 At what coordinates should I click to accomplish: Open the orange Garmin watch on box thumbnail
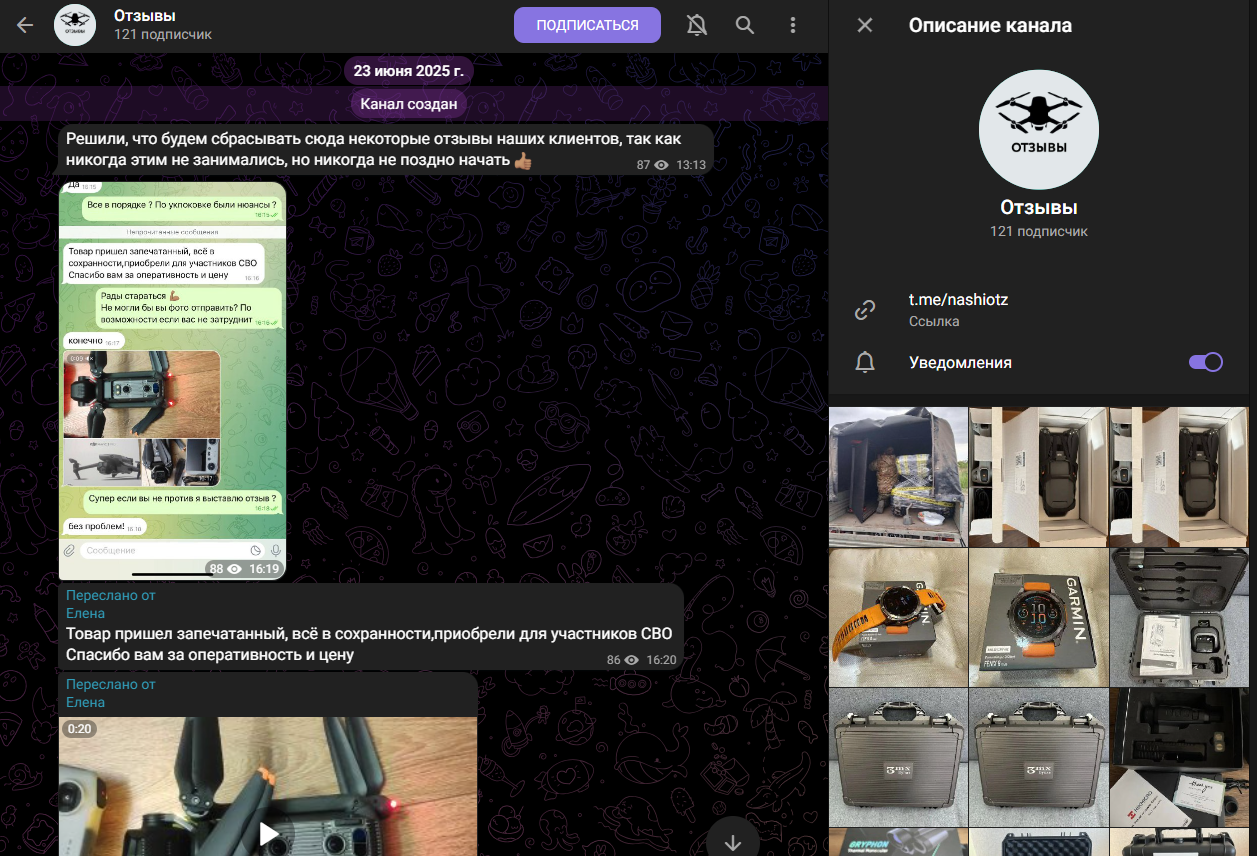(x=898, y=618)
